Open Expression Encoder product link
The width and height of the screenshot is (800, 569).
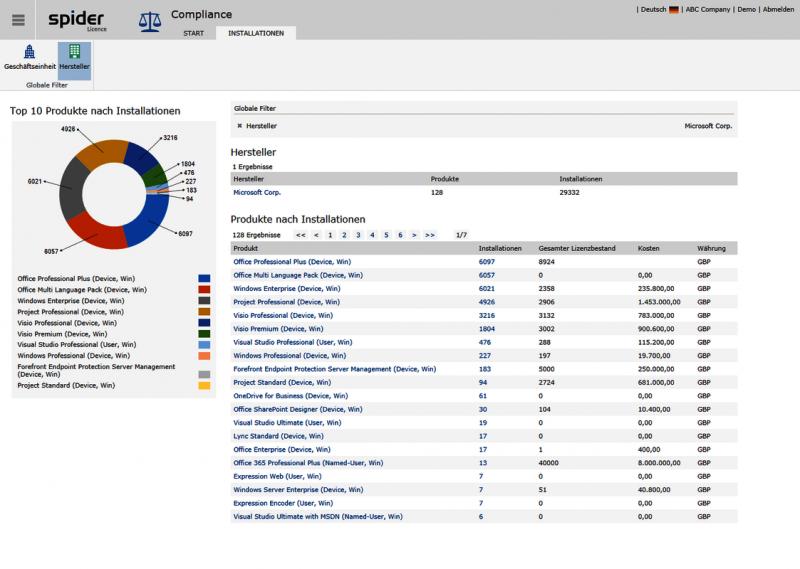coord(283,503)
